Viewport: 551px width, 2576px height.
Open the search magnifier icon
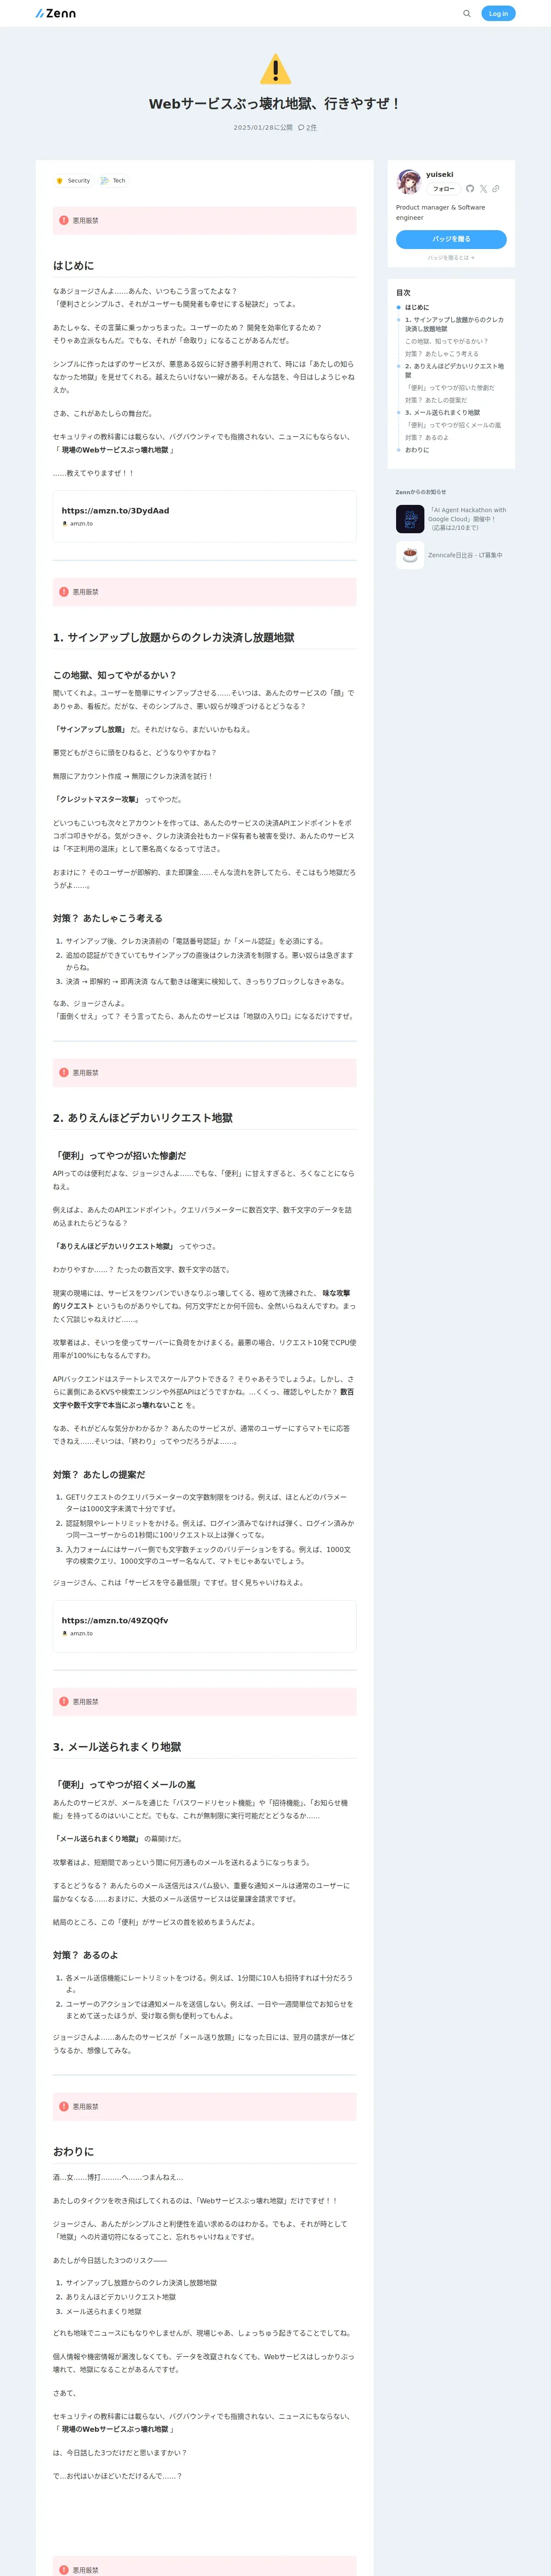(466, 13)
